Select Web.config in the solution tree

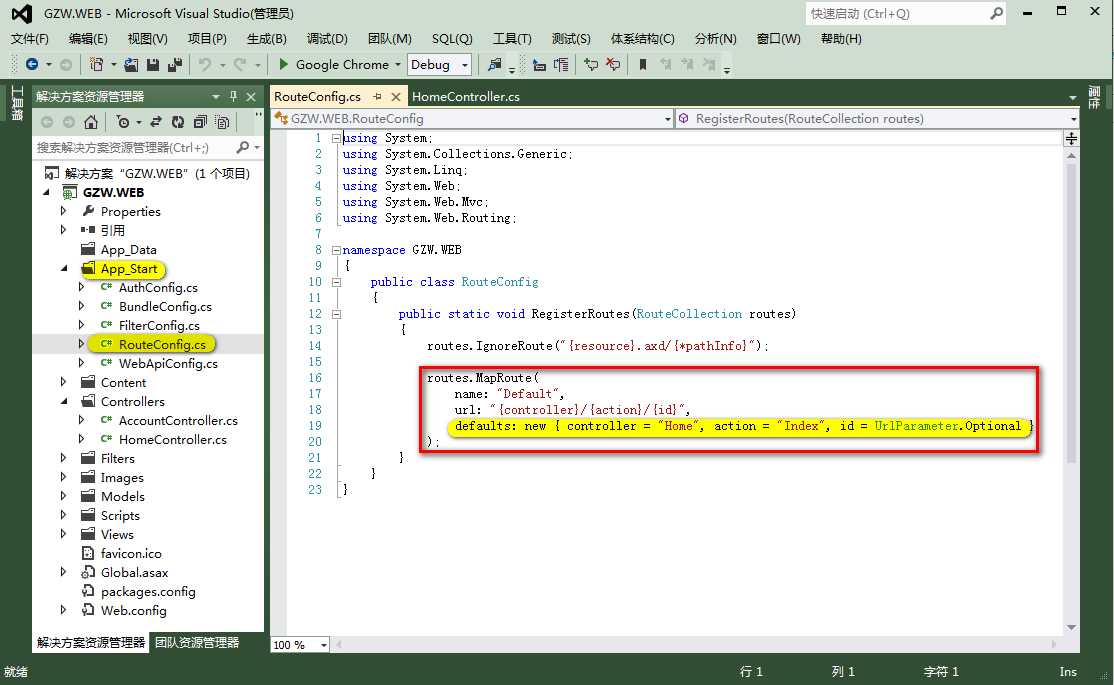coord(134,610)
